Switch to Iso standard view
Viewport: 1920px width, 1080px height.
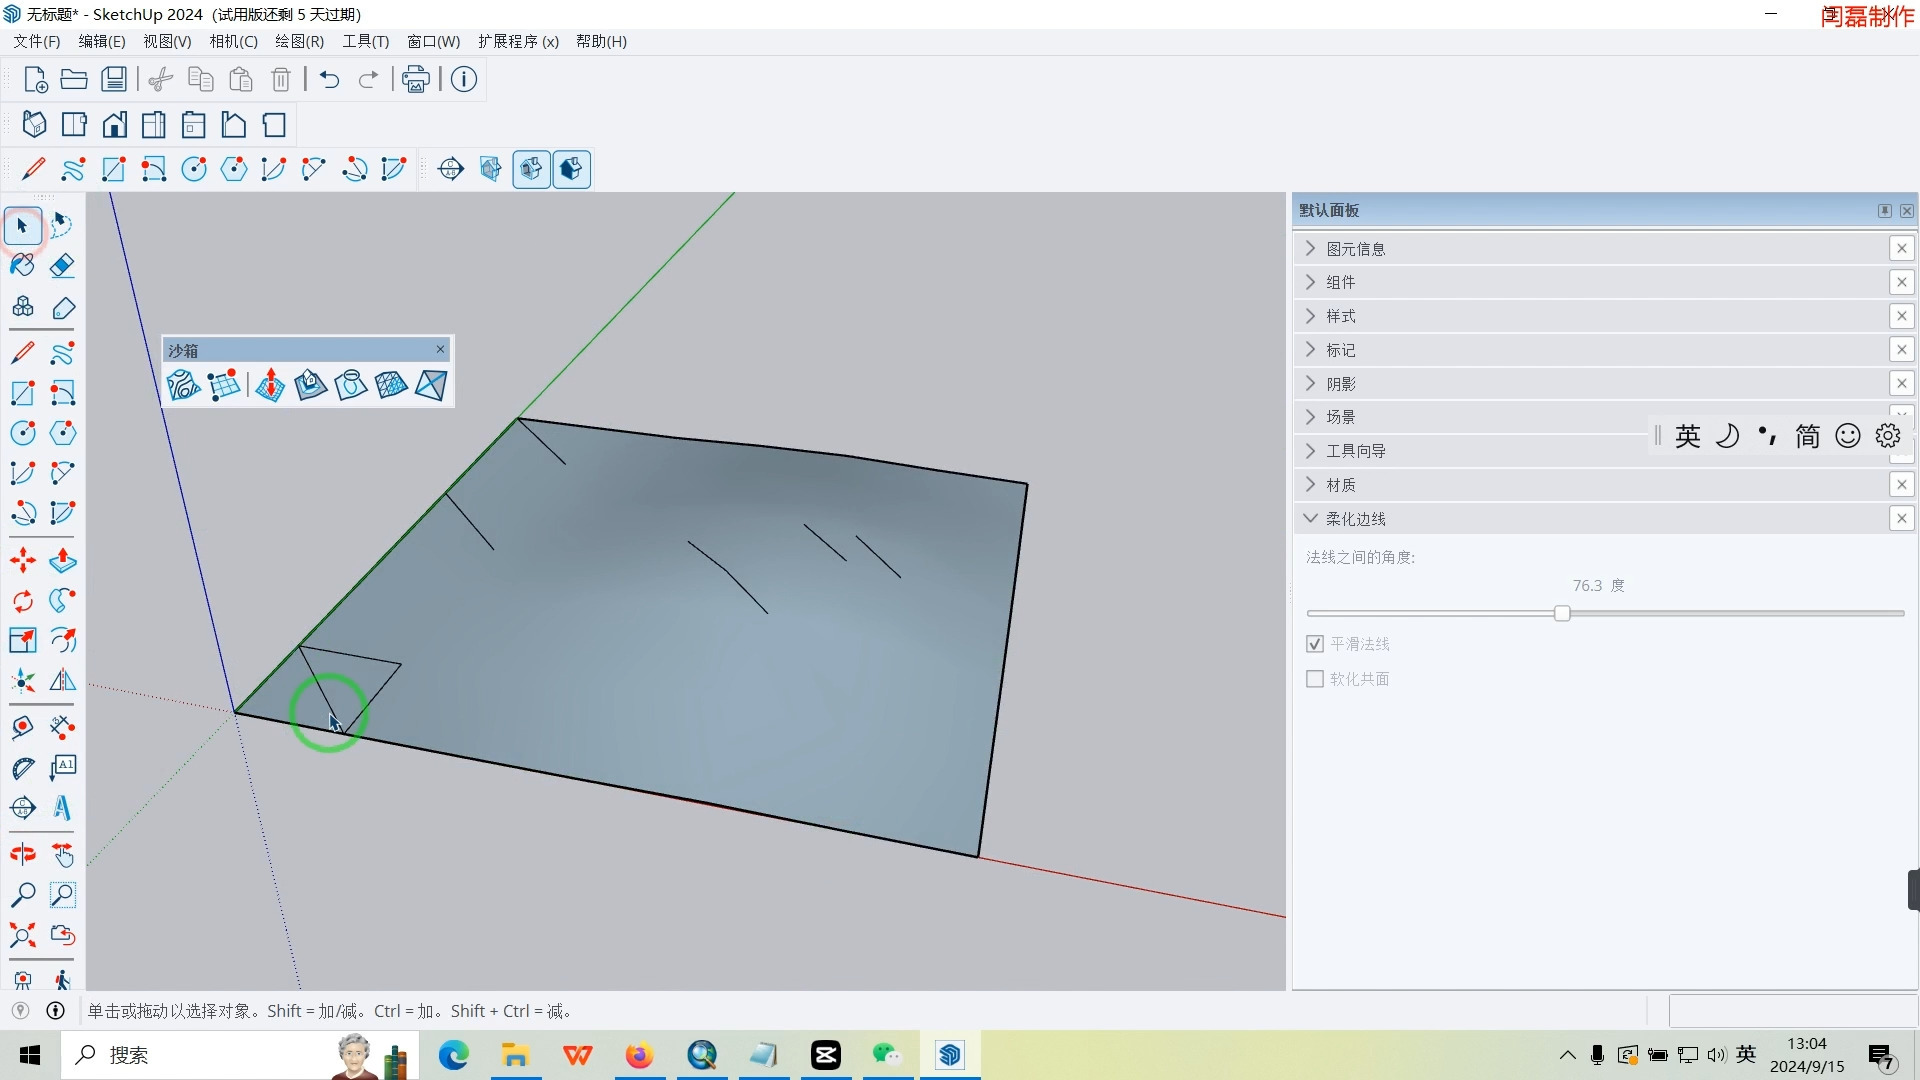click(x=34, y=125)
